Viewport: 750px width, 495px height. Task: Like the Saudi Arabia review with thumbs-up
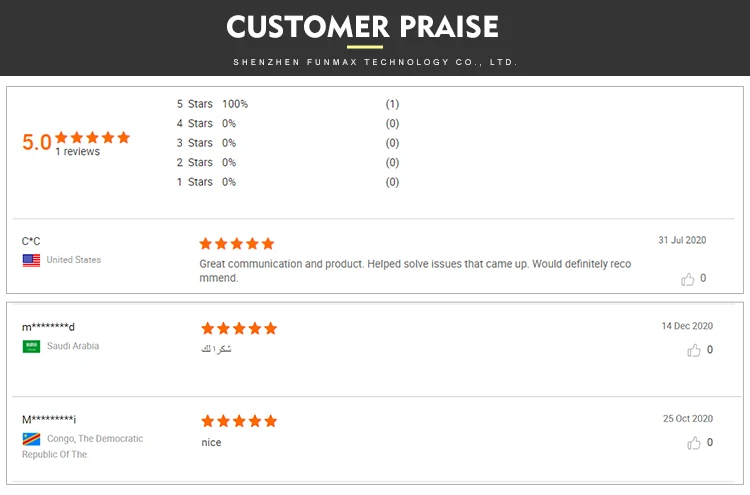694,351
